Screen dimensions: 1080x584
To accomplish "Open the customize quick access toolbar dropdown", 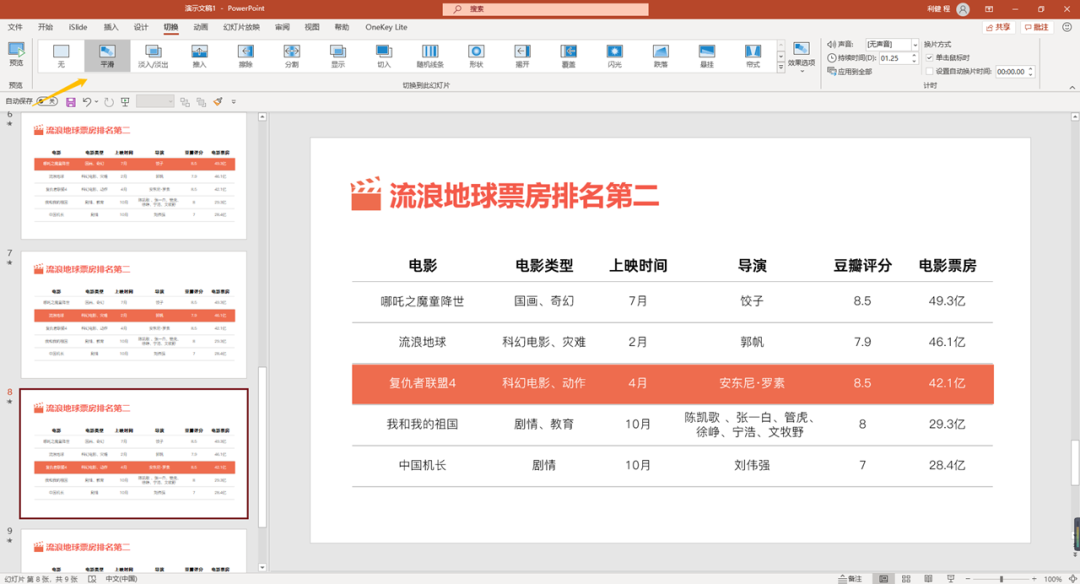I will 233,102.
